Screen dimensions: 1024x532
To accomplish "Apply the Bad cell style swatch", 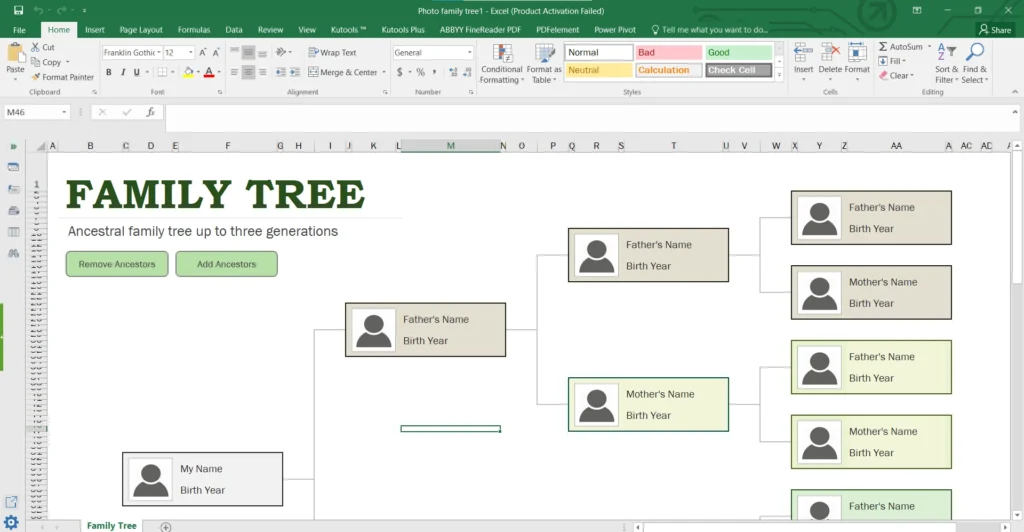I will coord(668,52).
